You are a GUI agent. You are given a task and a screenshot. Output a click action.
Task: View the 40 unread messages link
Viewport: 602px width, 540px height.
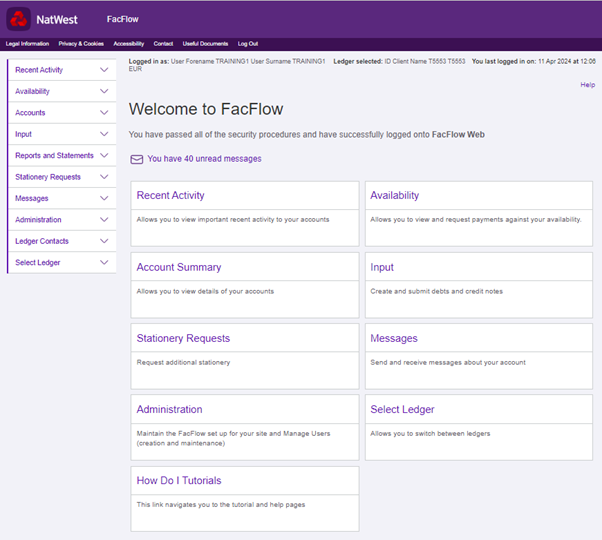[204, 159]
